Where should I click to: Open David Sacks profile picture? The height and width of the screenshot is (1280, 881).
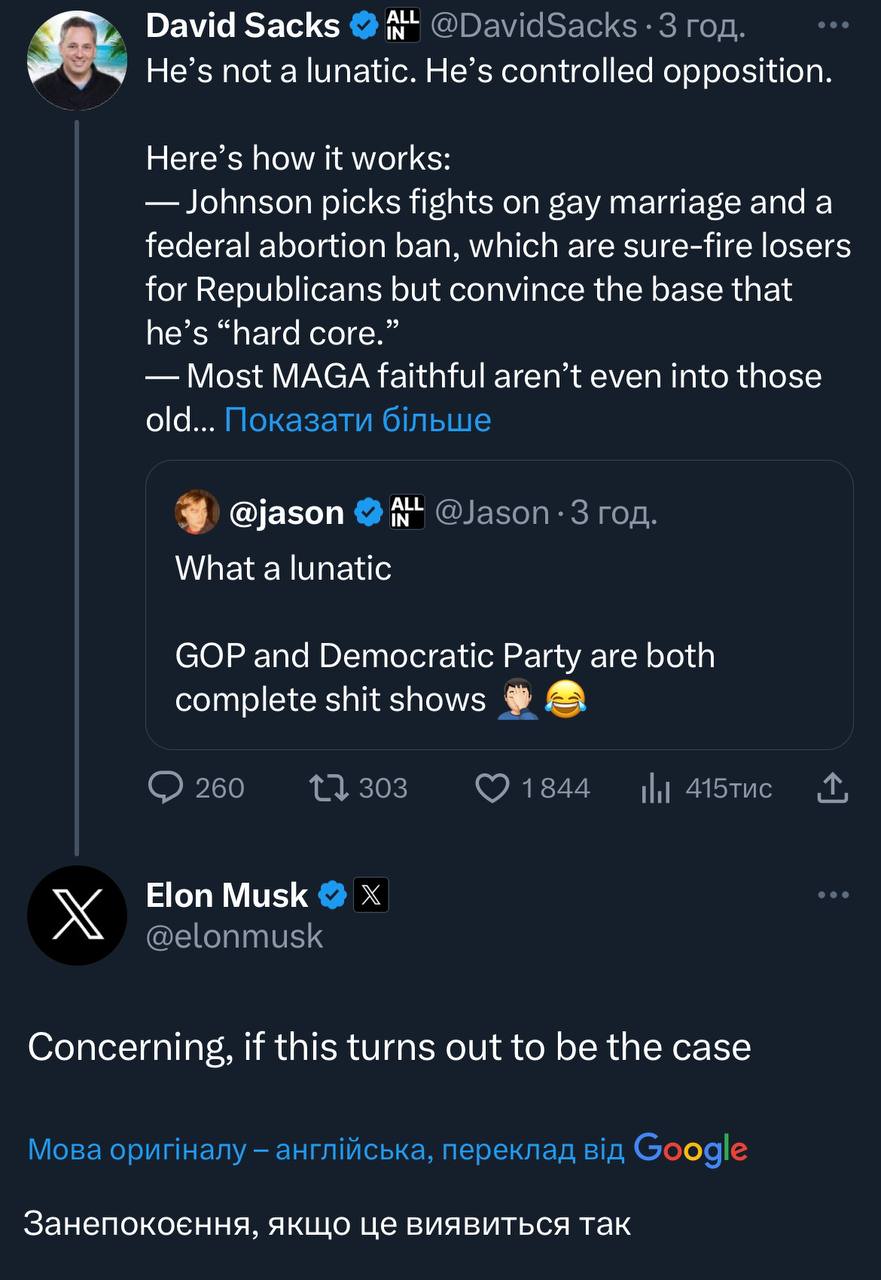[76, 61]
